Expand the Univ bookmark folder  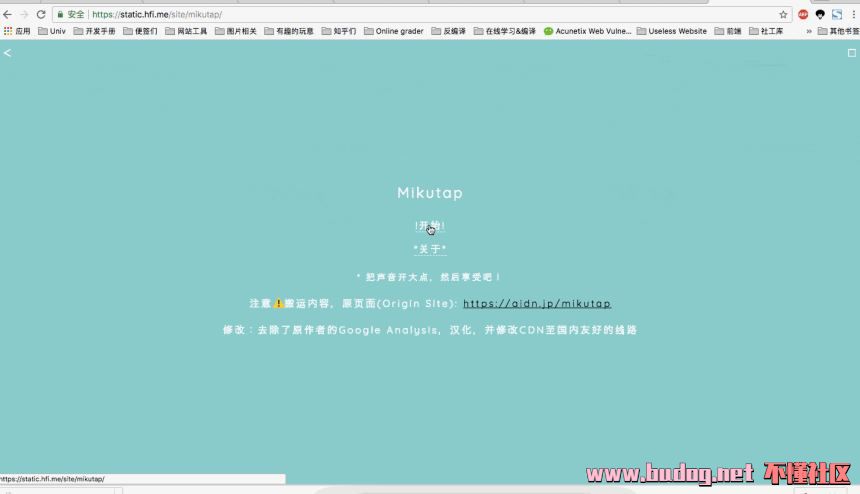click(52, 31)
